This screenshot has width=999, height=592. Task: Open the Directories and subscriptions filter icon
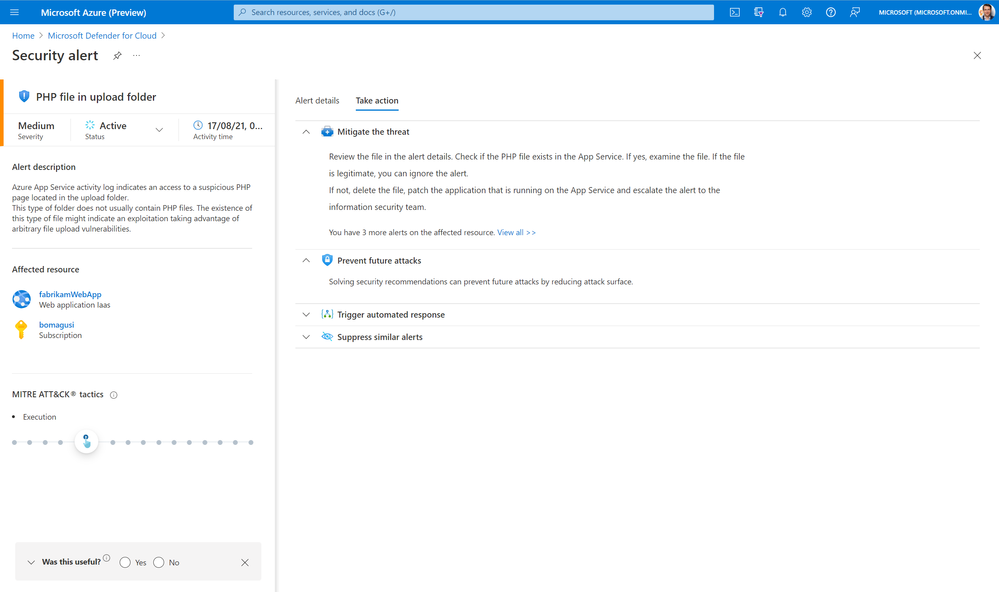(x=759, y=12)
